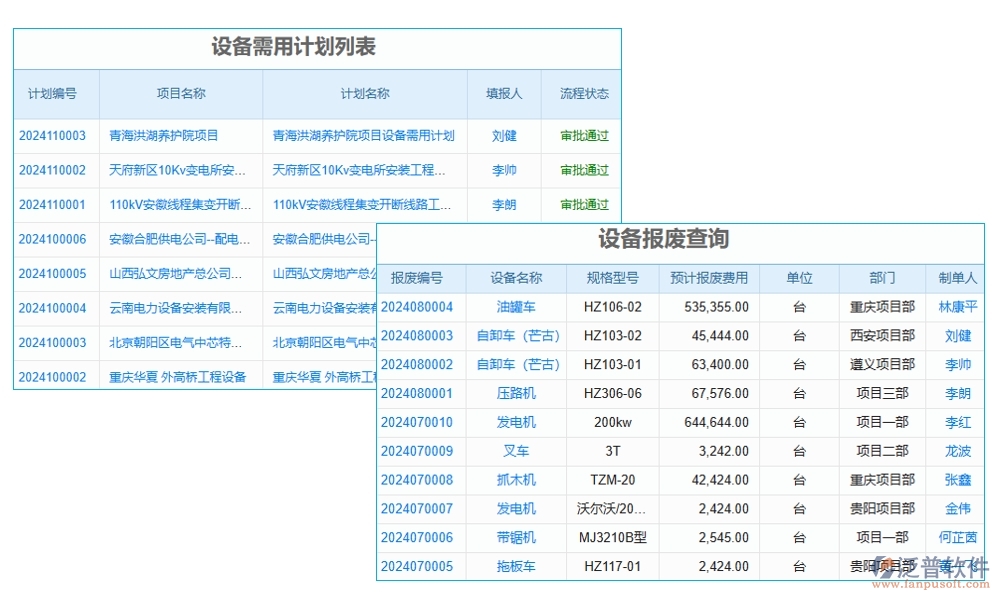Click 重庆项目部 department cell for 抓木机
The image size is (1000, 600).
pyautogui.click(x=881, y=480)
